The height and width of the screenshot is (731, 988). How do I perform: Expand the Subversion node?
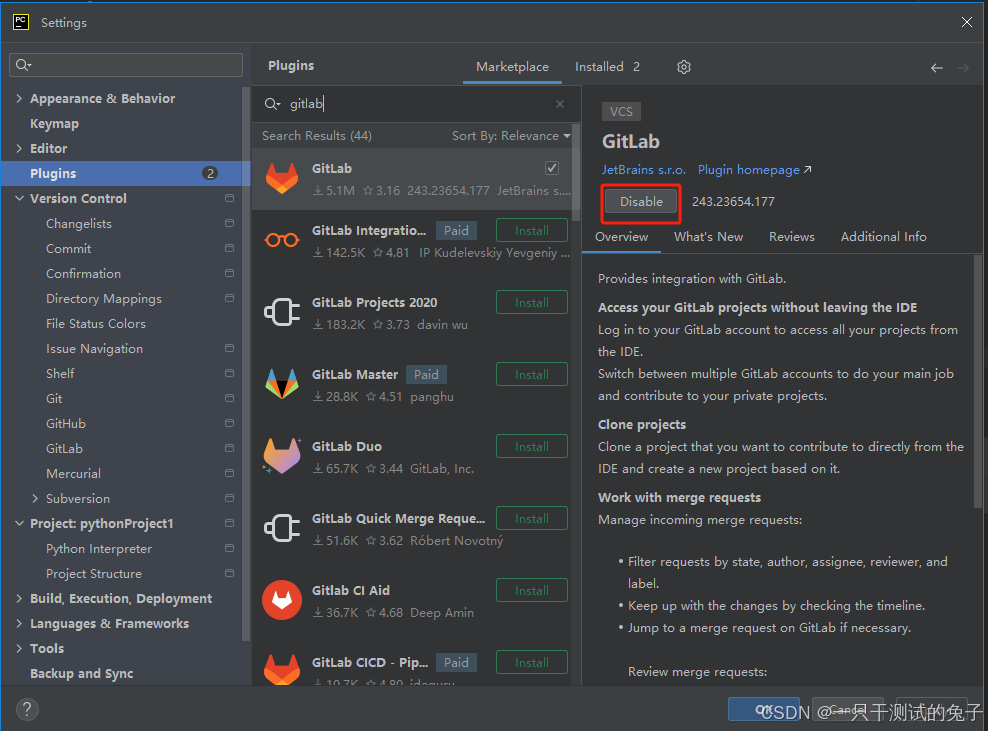(x=35, y=498)
